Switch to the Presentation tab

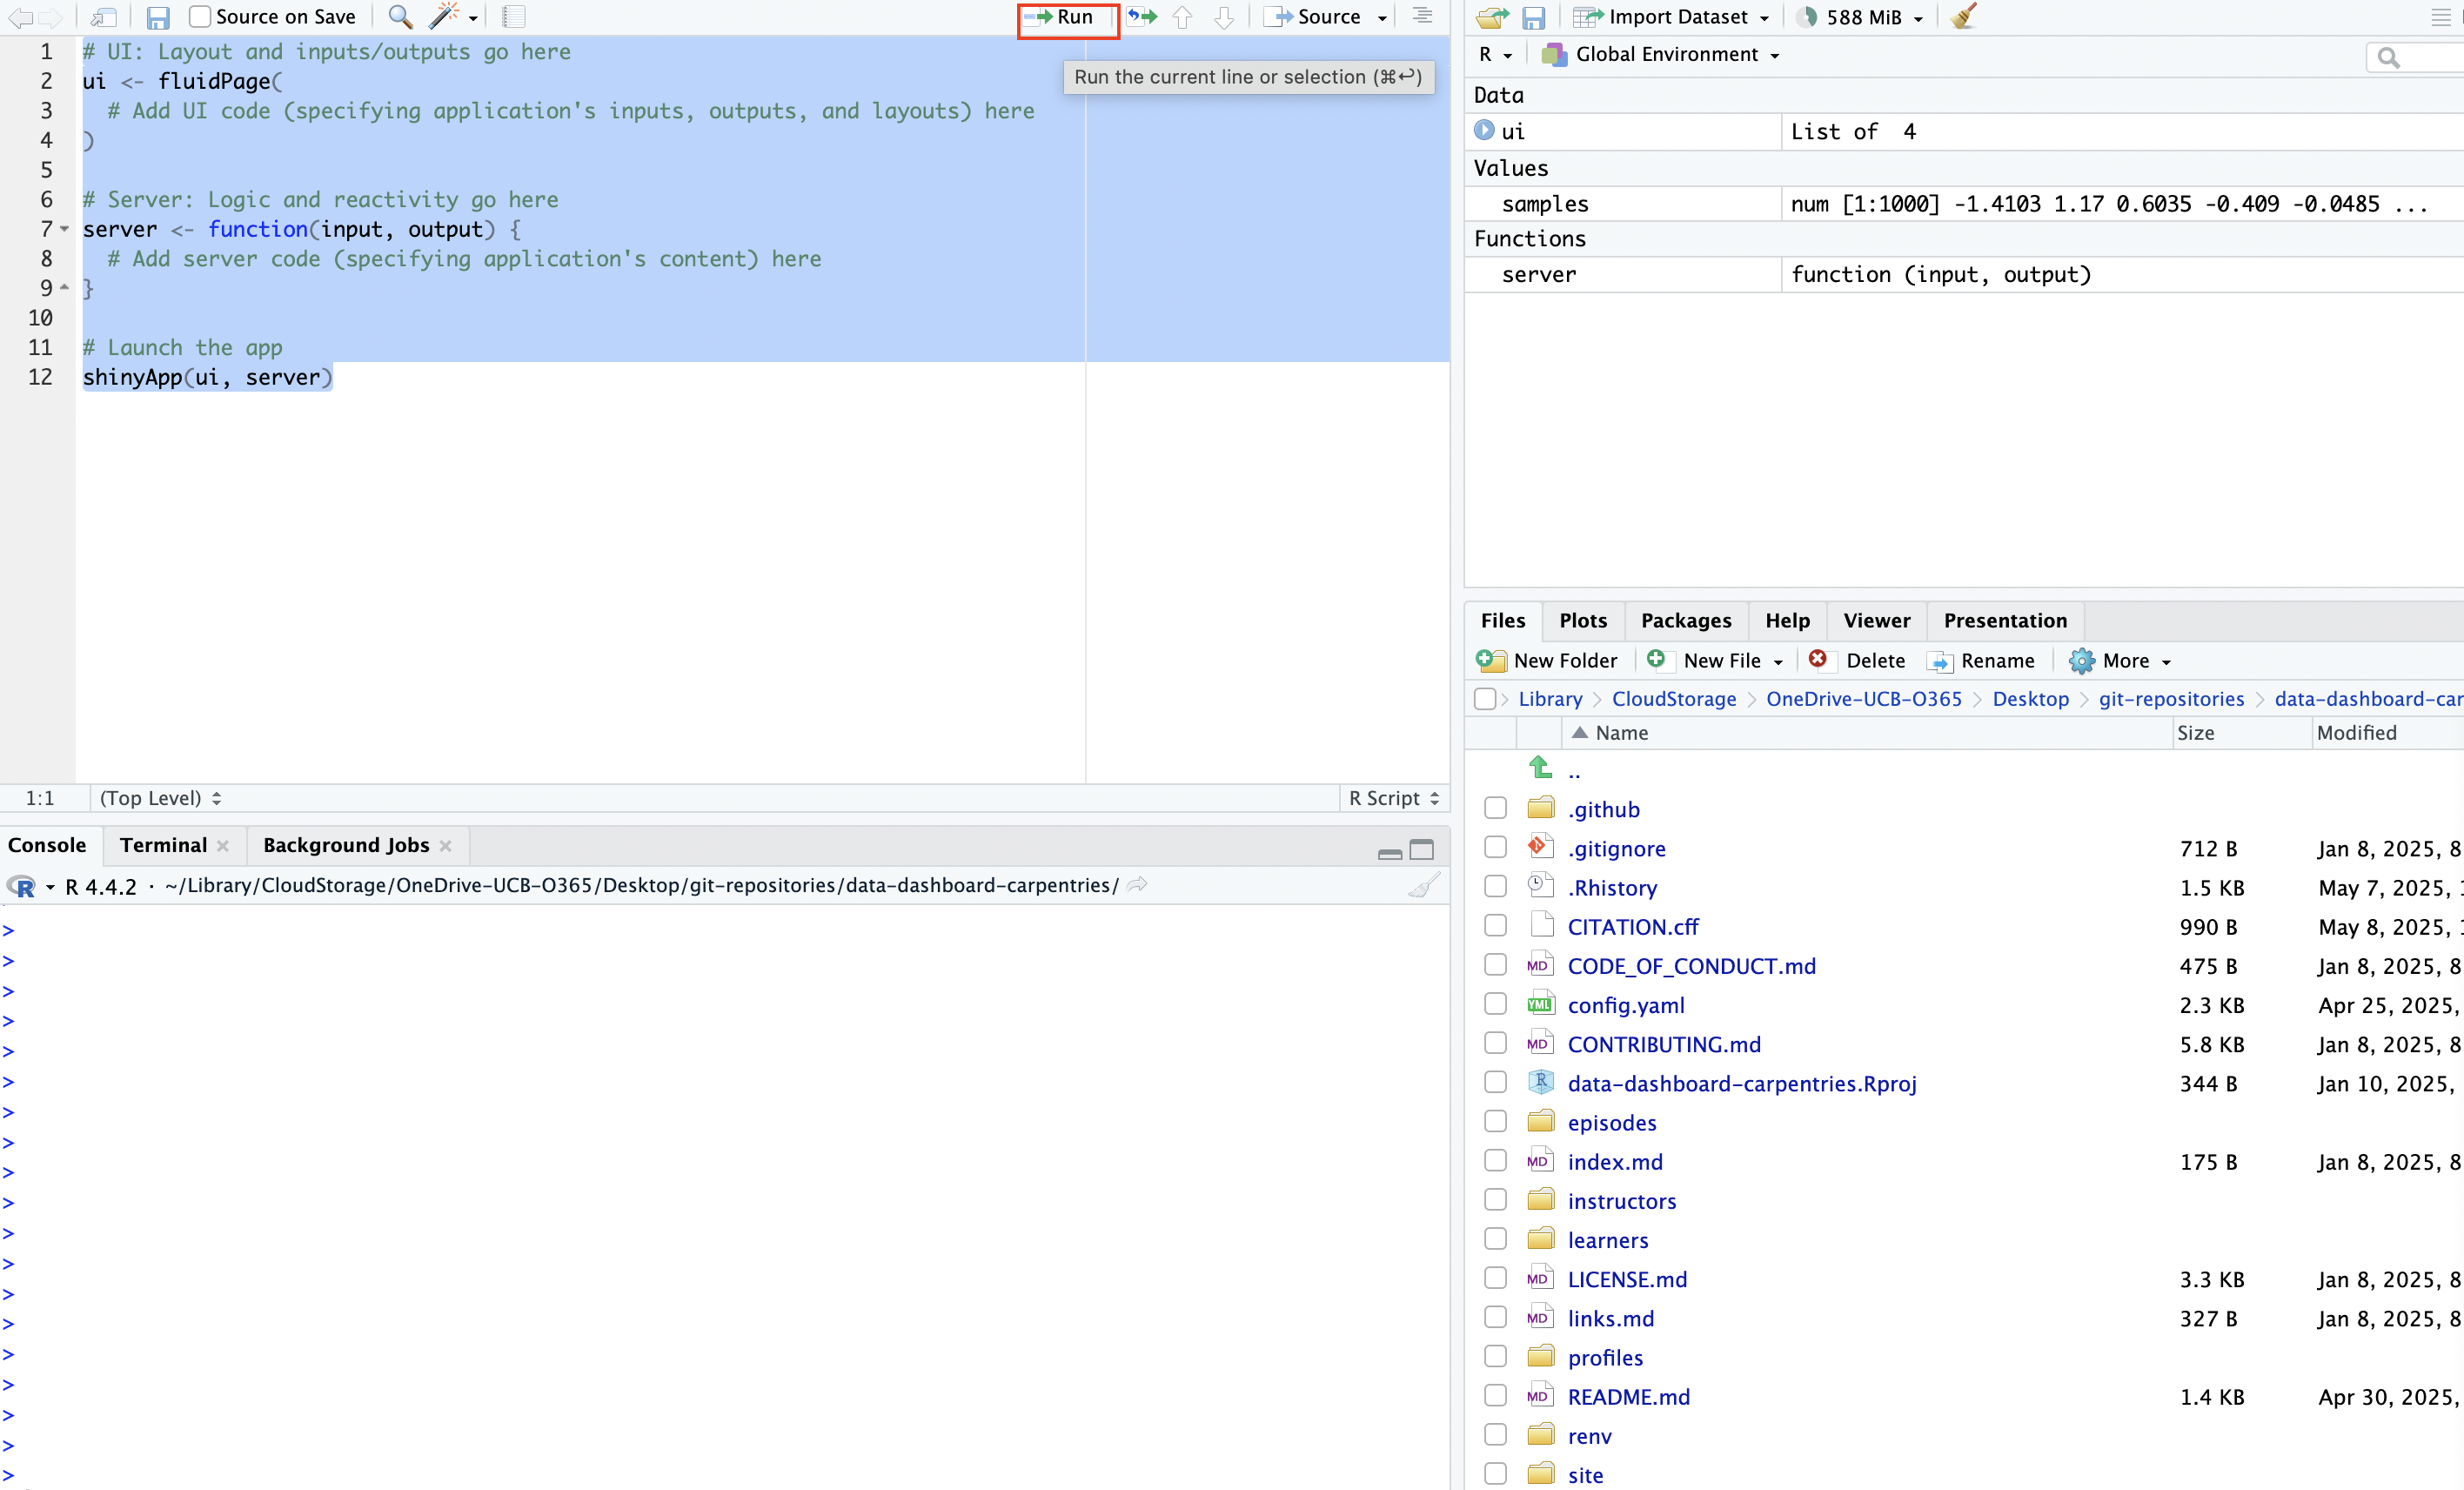pyautogui.click(x=2005, y=621)
